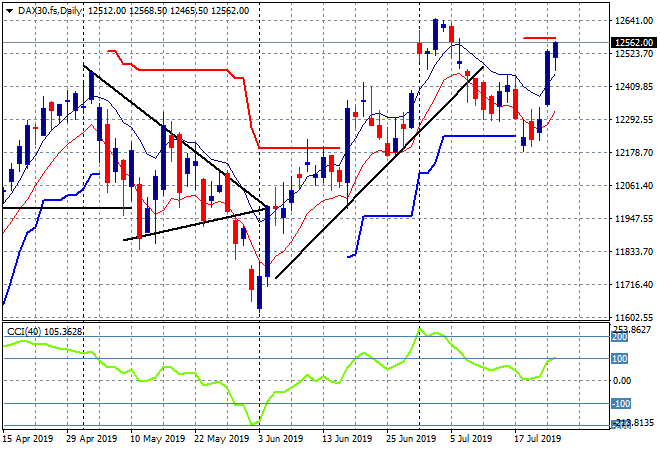Open the DAX30.fs chart dropdown triangle
This screenshot has width=660, height=450.
9,11
